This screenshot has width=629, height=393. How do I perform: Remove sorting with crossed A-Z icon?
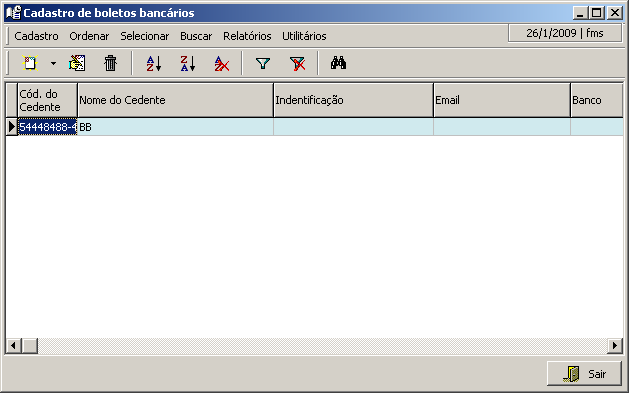[222, 63]
